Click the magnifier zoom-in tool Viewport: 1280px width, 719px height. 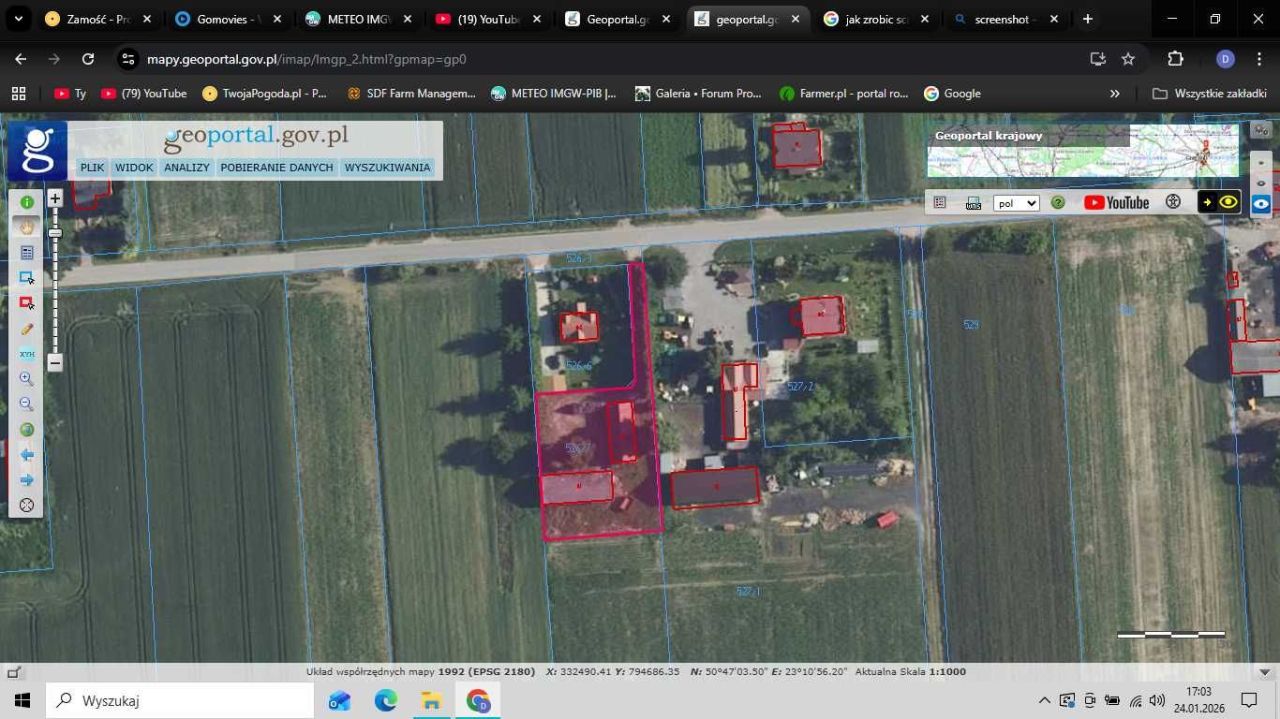(x=27, y=379)
